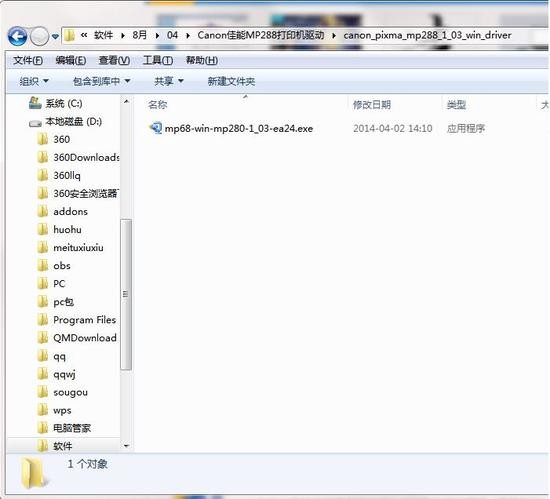Screen dimensions: 550x499
Task: Open the 帮助(H) menu
Action: 202,60
